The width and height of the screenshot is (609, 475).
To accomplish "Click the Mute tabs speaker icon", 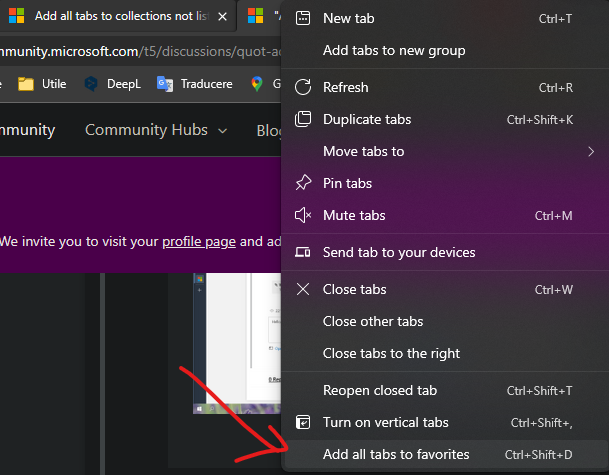I will click(303, 215).
